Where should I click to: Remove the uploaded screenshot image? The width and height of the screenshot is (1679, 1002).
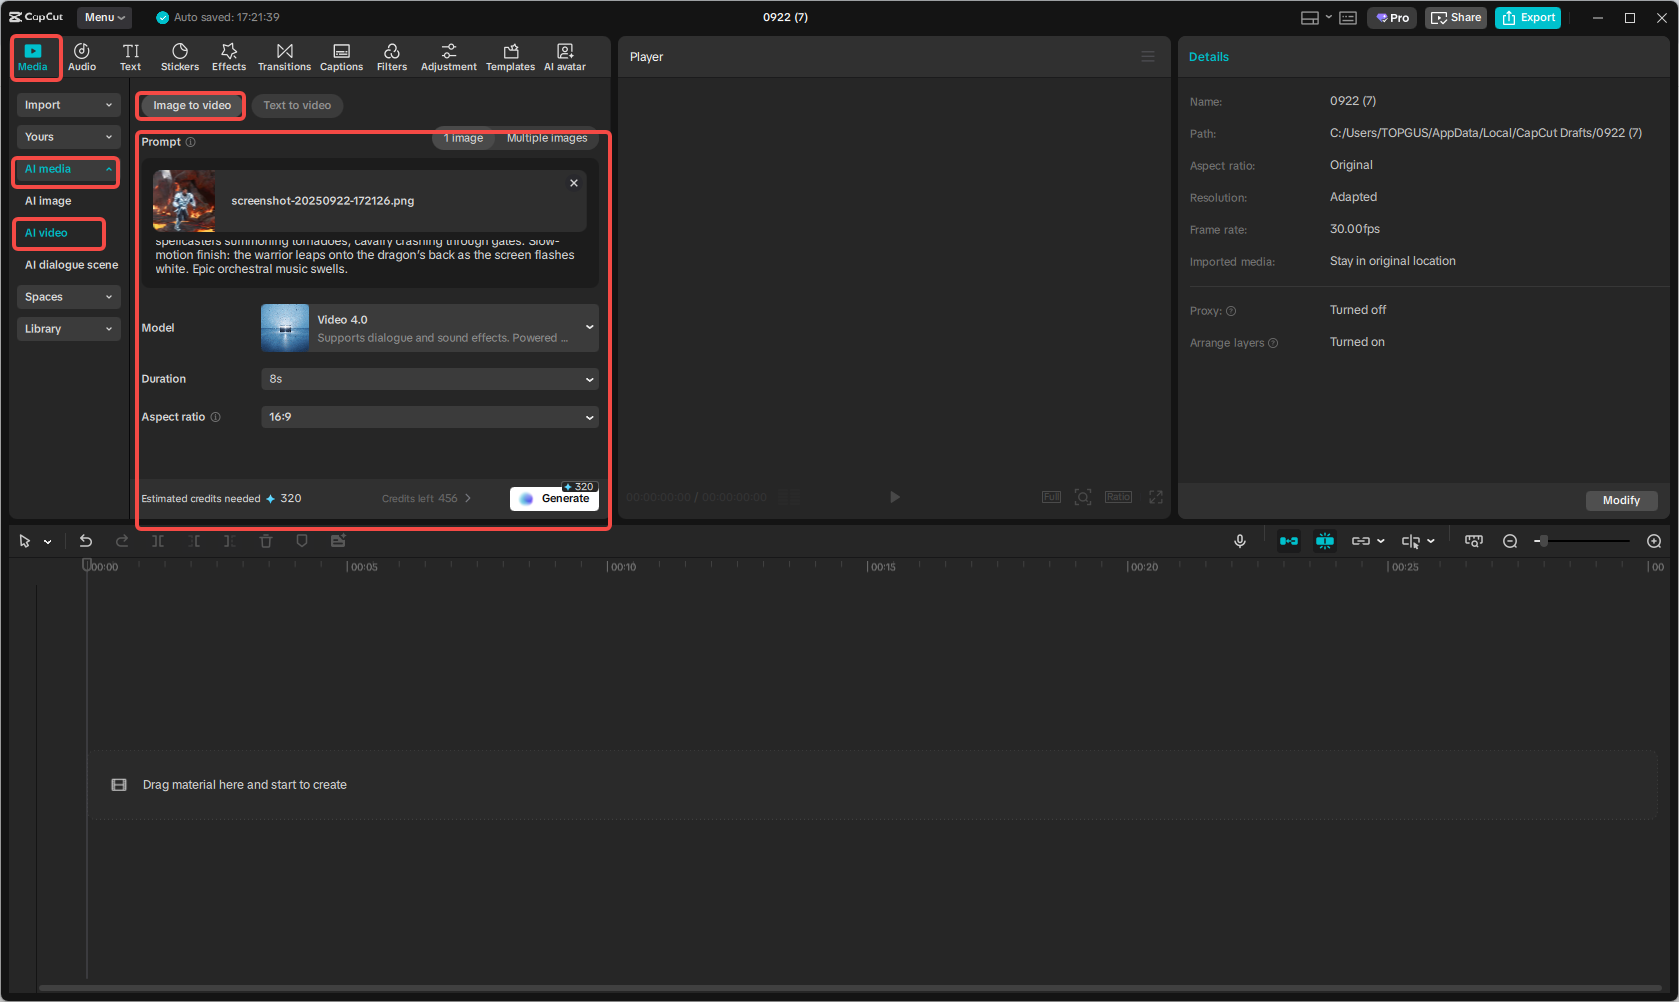574,183
